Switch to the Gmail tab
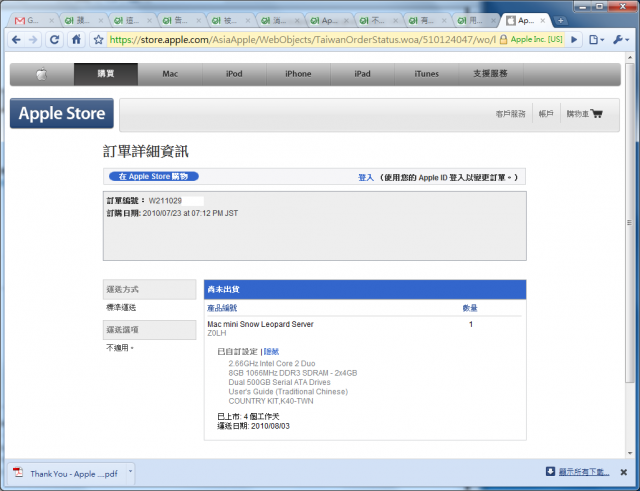 point(33,20)
